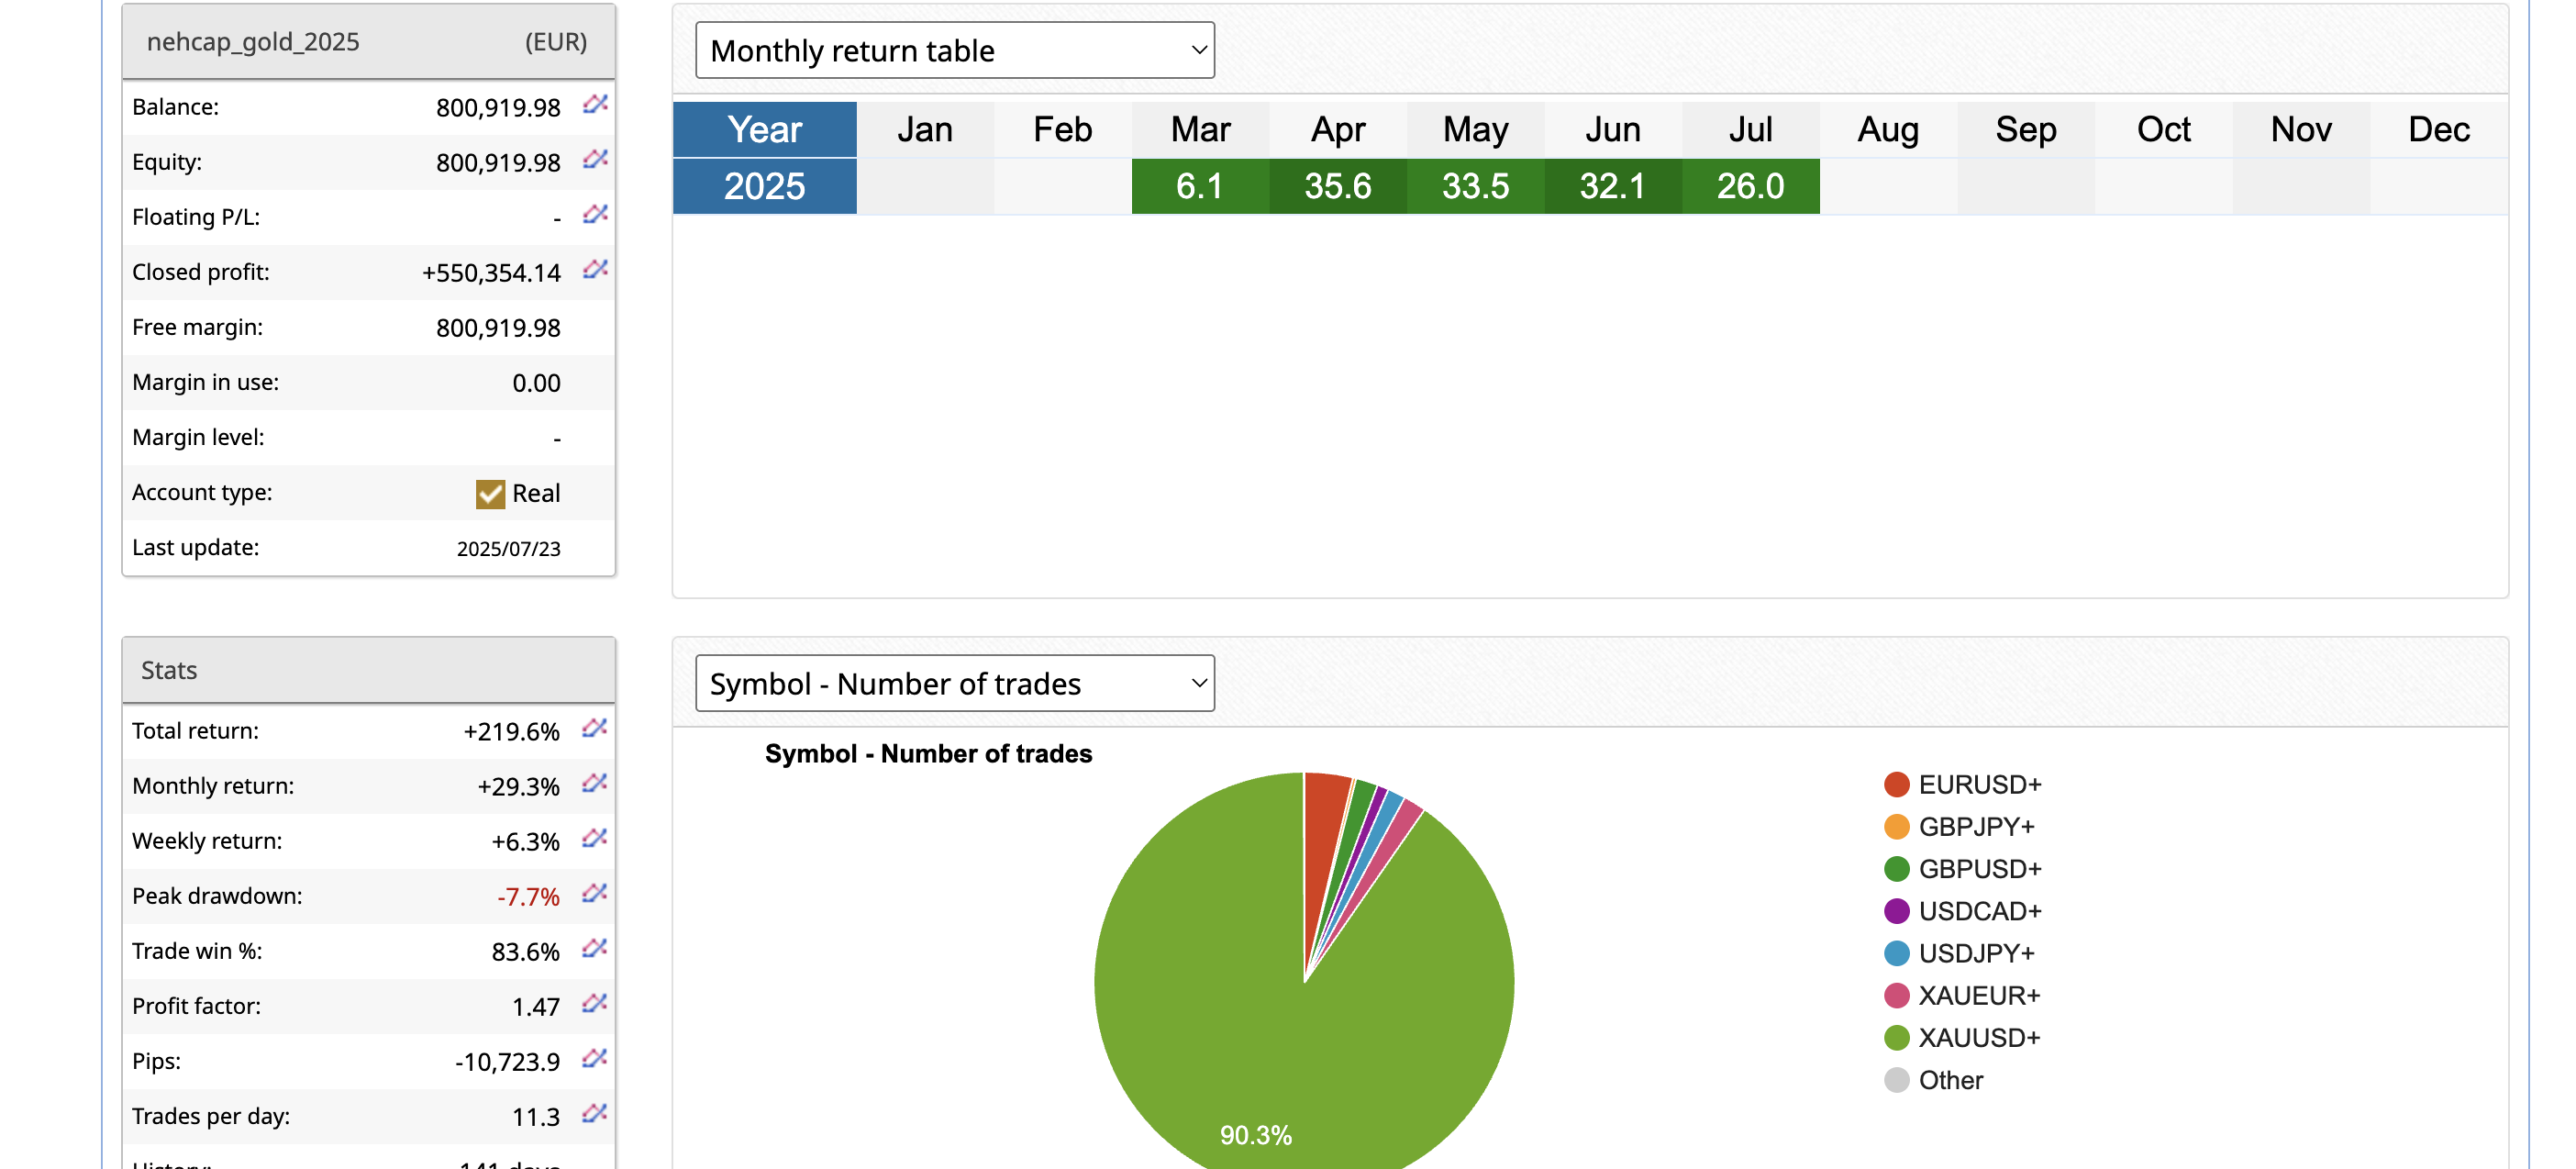
Task: Click the chart icon for Trade win %
Action: (x=595, y=948)
